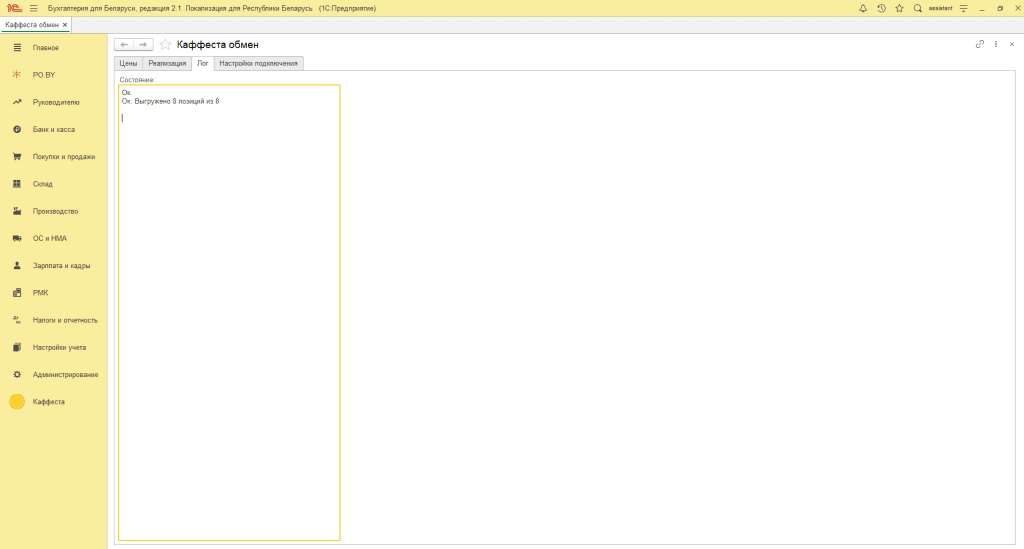Image resolution: width=1024 pixels, height=549 pixels.
Task: Open the 1C main menu hamburger icon
Action: (33, 8)
